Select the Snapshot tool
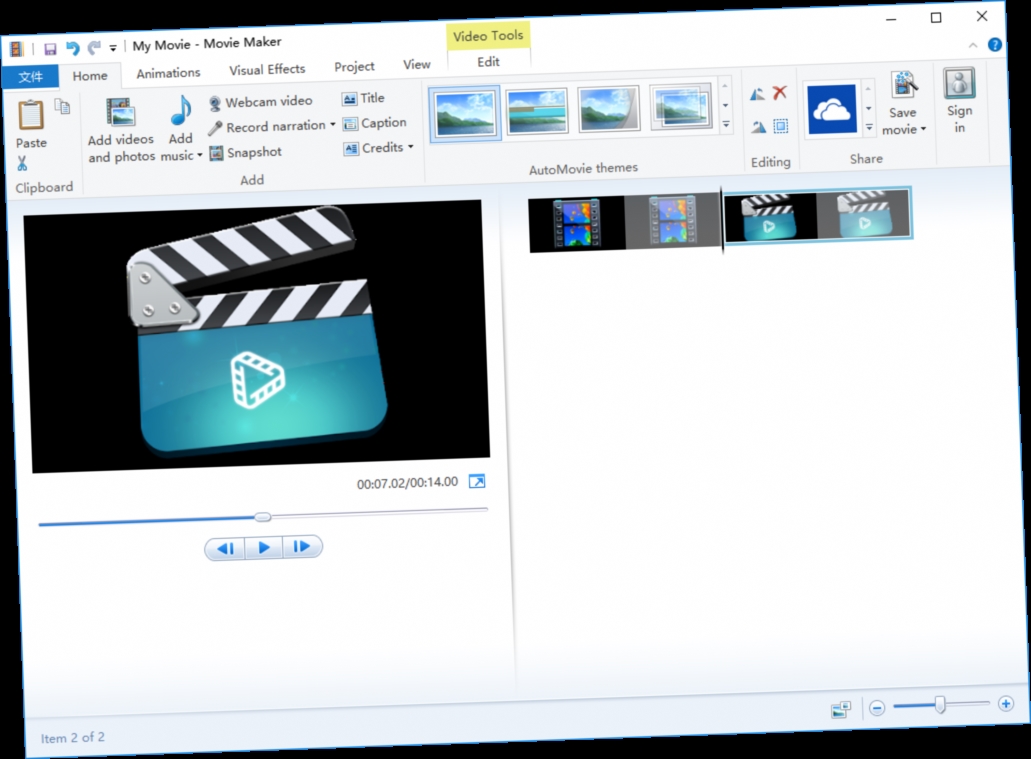The height and width of the screenshot is (759, 1031). (x=245, y=152)
